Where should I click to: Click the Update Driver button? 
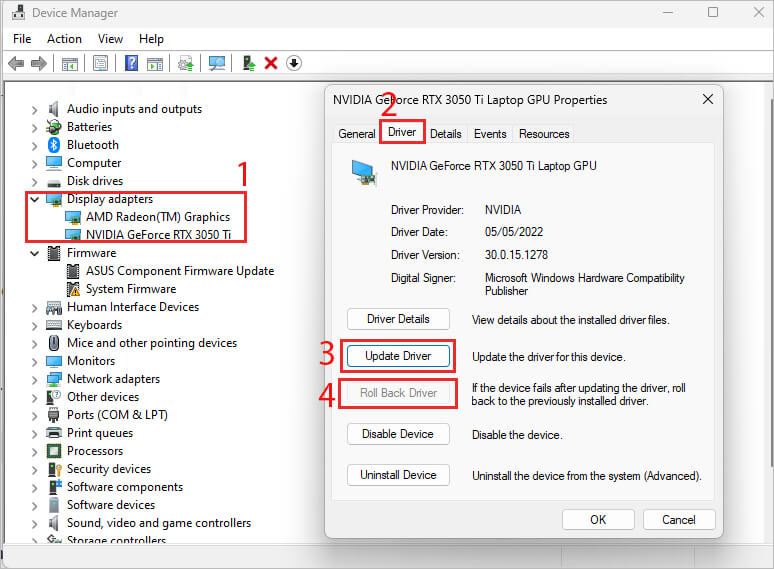click(x=398, y=356)
